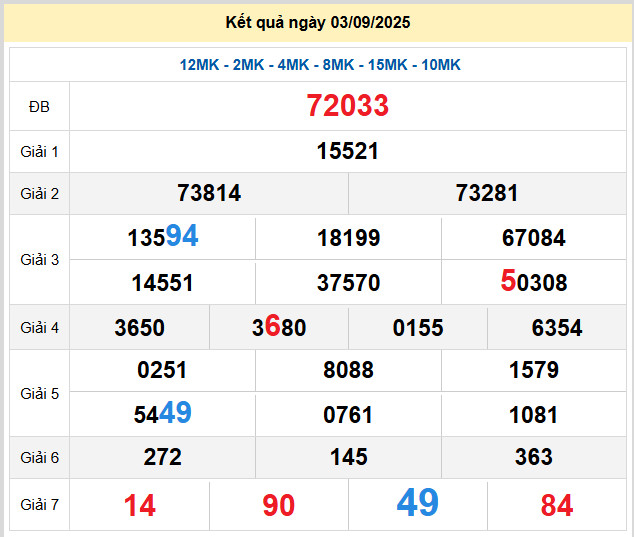Select the Giải 1 number 15521

pyautogui.click(x=348, y=151)
